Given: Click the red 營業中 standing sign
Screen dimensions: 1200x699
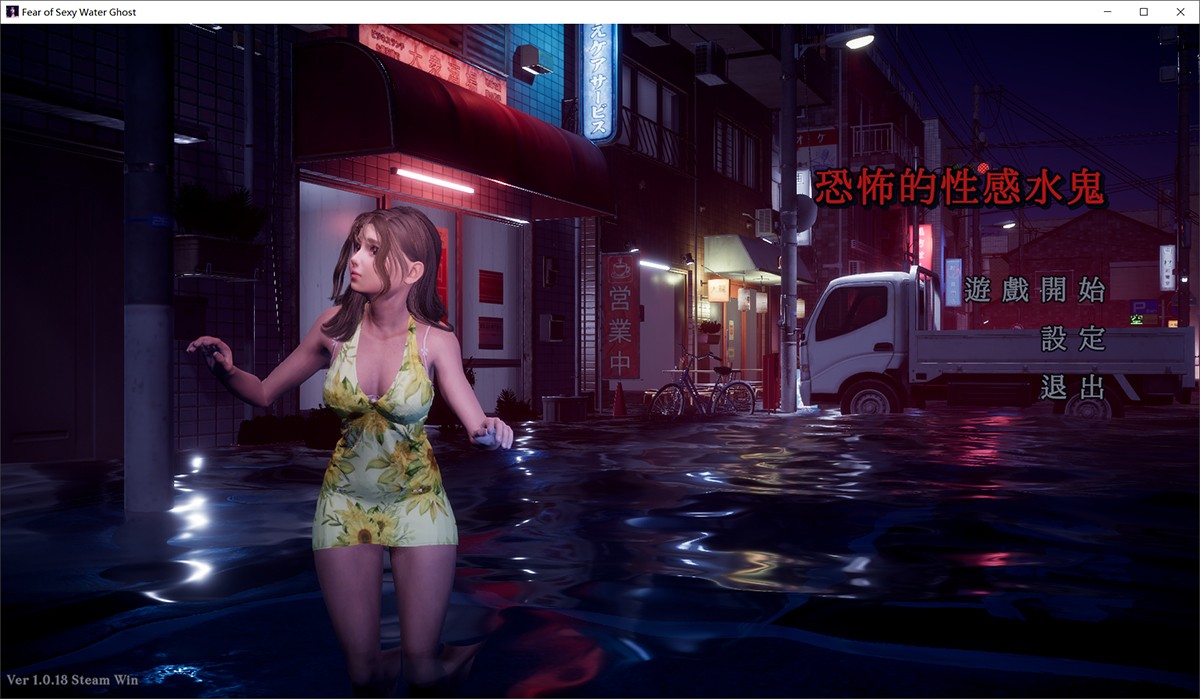Looking at the screenshot, I should pyautogui.click(x=620, y=315).
